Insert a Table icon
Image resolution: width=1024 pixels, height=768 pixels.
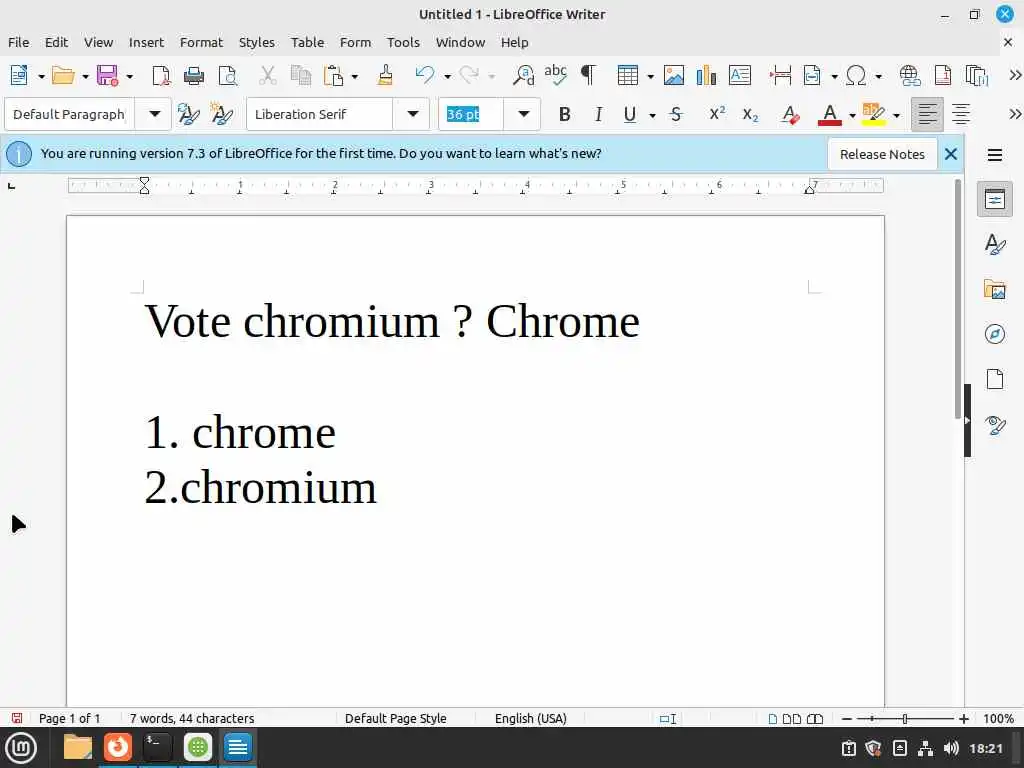tap(628, 76)
